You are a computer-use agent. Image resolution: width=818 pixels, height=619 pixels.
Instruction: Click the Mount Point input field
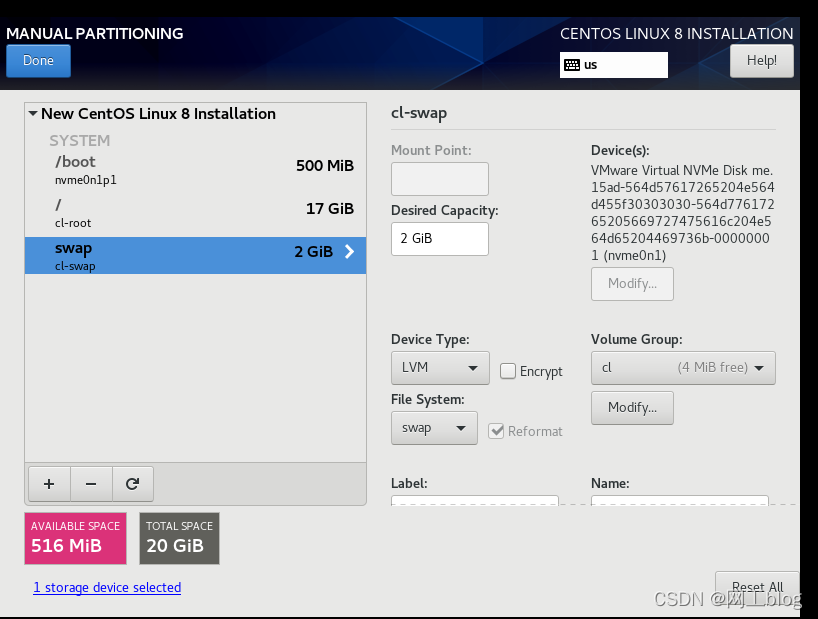click(x=440, y=179)
